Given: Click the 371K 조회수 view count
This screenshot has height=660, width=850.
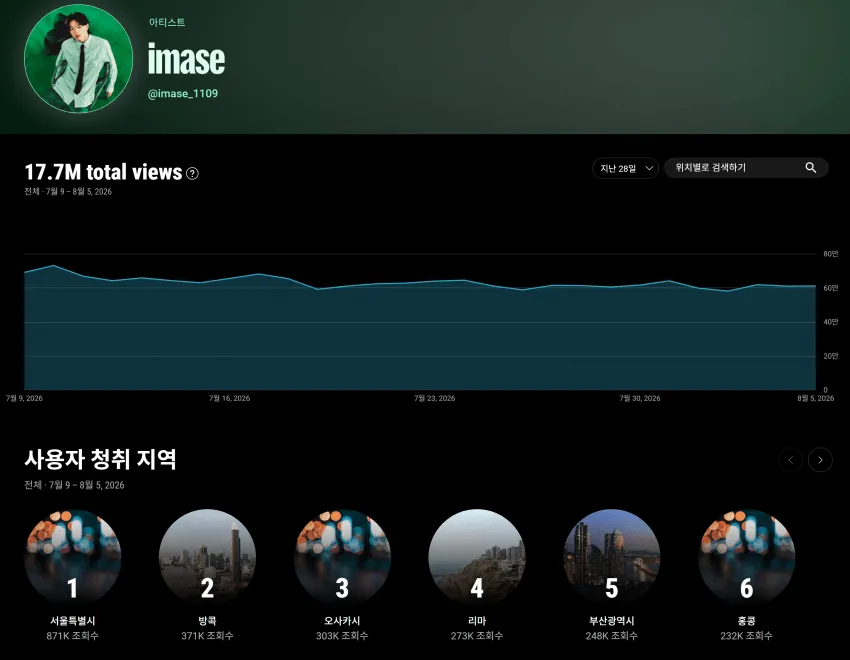Looking at the screenshot, I should pos(207,636).
